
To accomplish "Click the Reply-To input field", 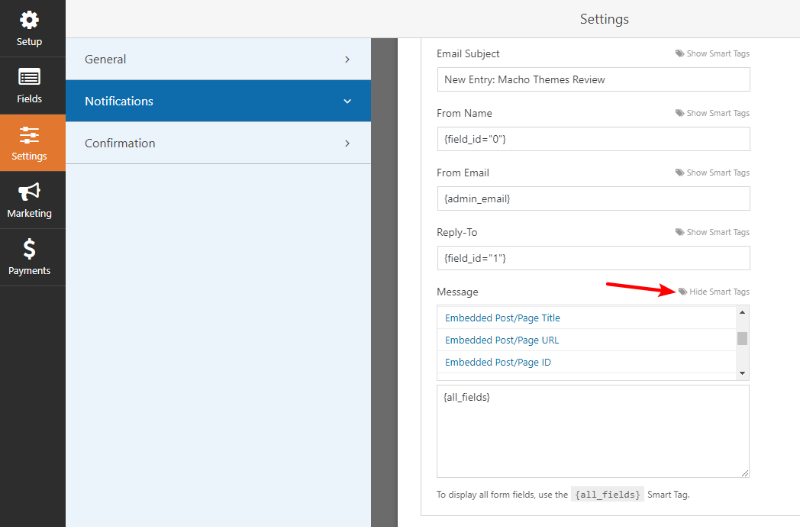I will pyautogui.click(x=593, y=258).
